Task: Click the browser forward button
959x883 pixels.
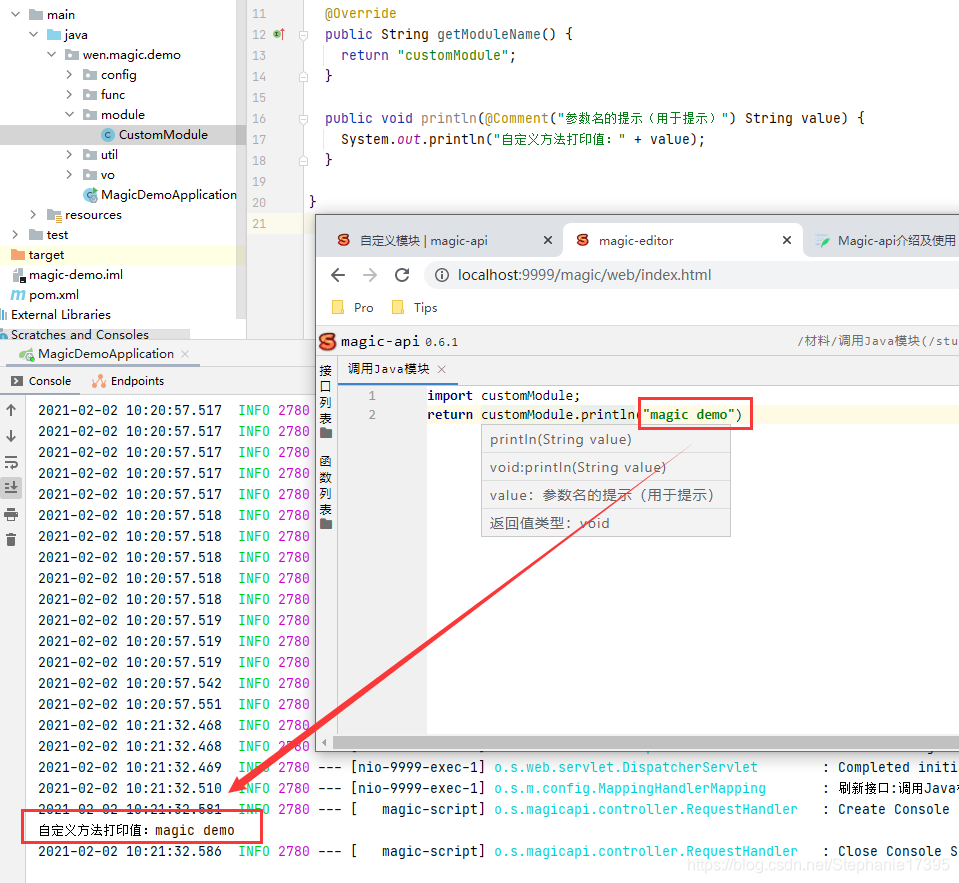Action: (x=370, y=275)
